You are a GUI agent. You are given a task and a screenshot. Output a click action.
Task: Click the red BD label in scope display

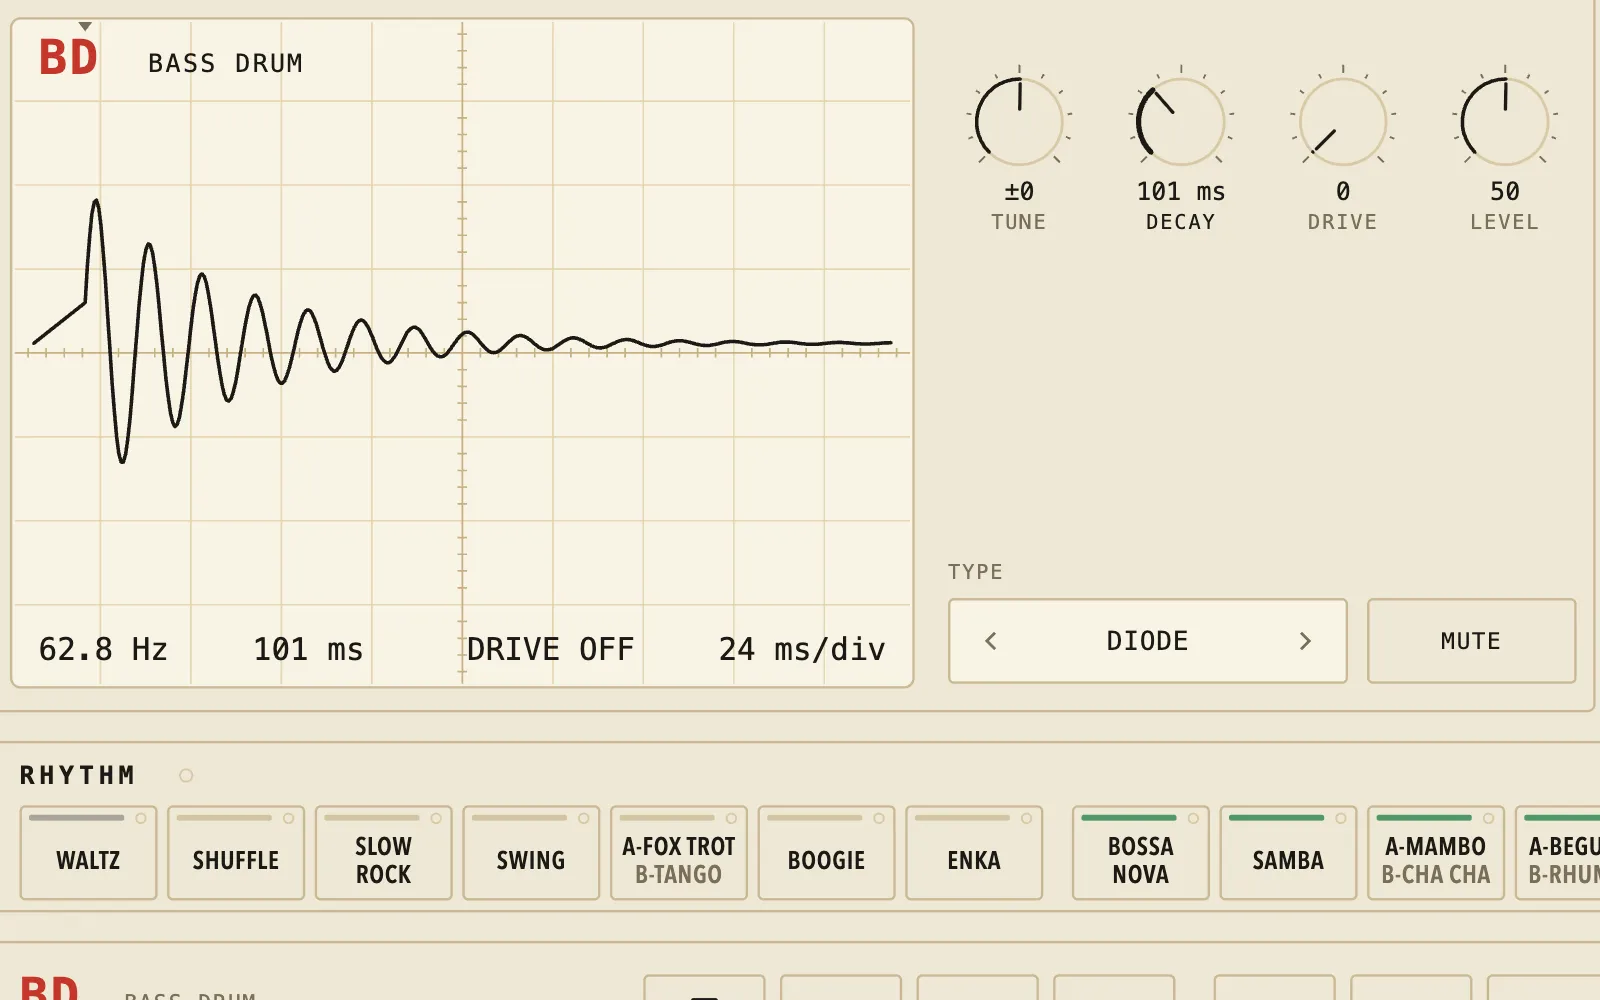click(68, 57)
